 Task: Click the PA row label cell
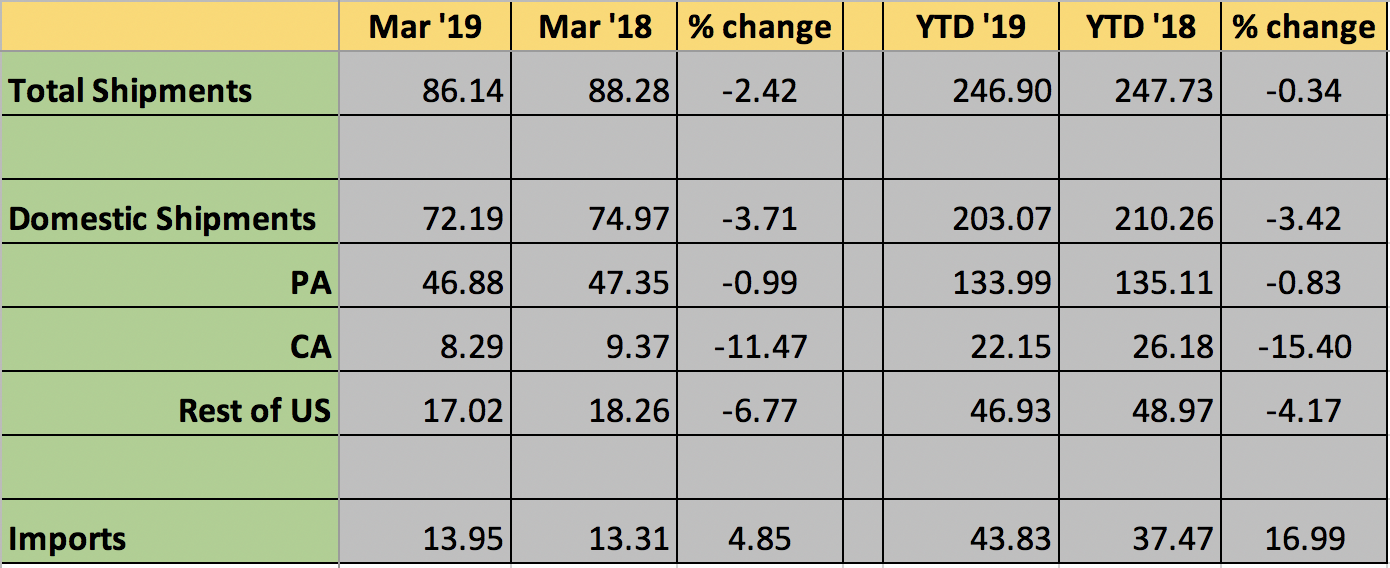point(310,283)
